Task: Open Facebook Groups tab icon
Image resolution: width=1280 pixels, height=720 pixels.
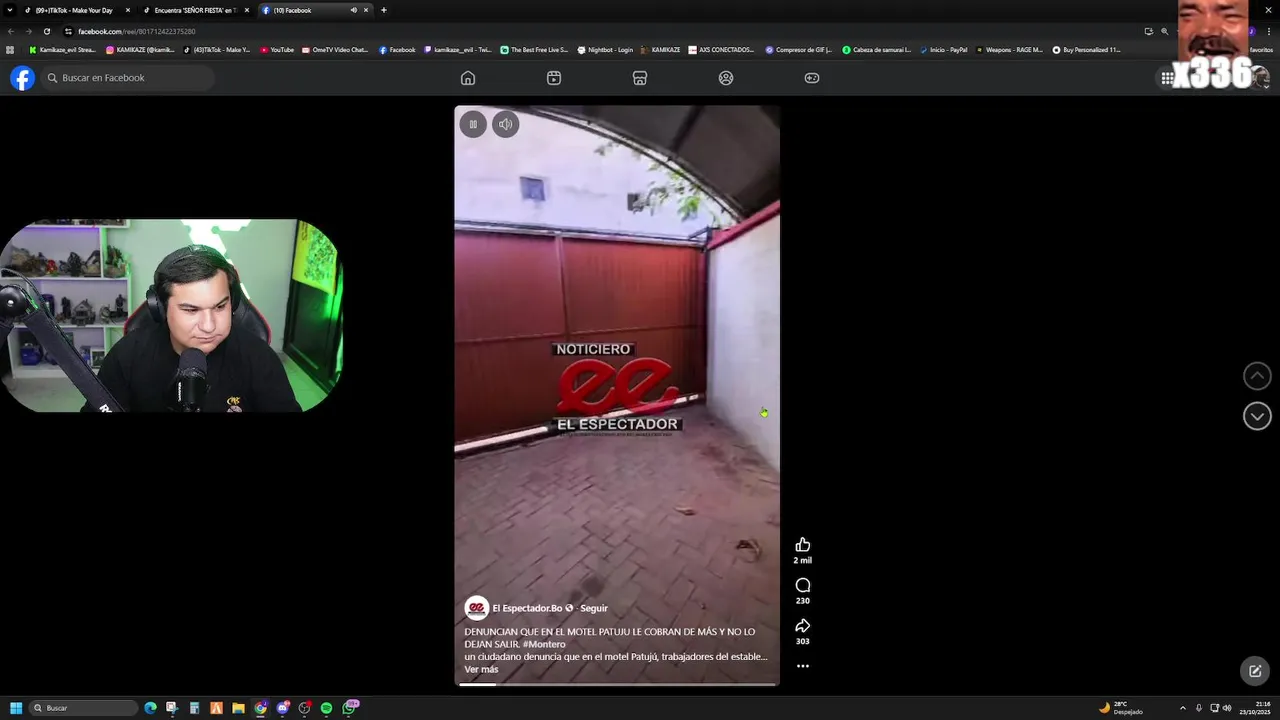Action: coord(726,78)
